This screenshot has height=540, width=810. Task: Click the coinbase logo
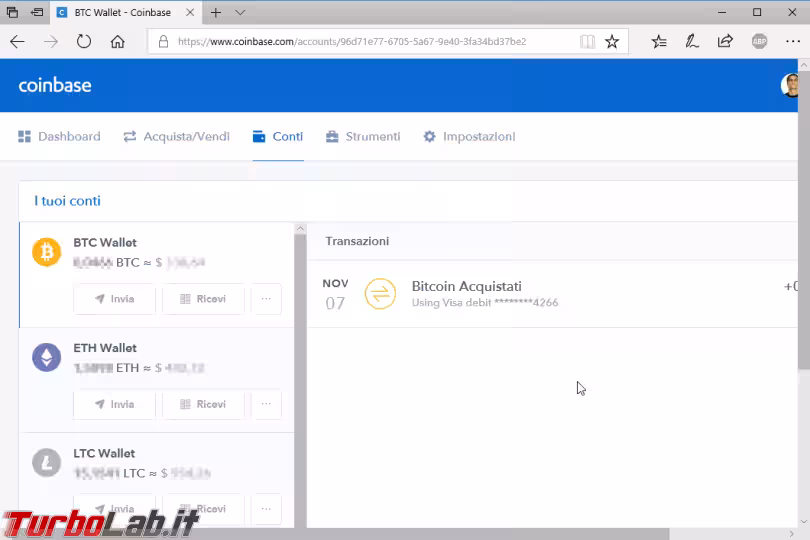point(55,85)
